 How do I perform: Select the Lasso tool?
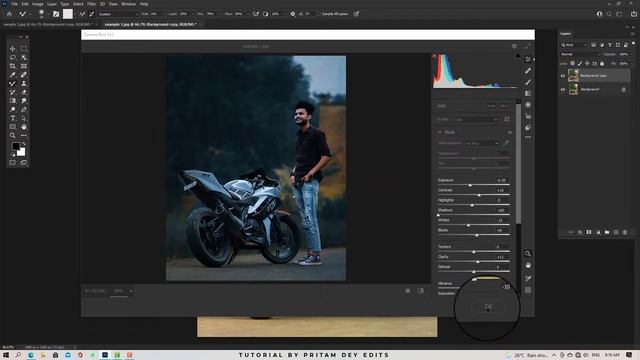pos(13,57)
